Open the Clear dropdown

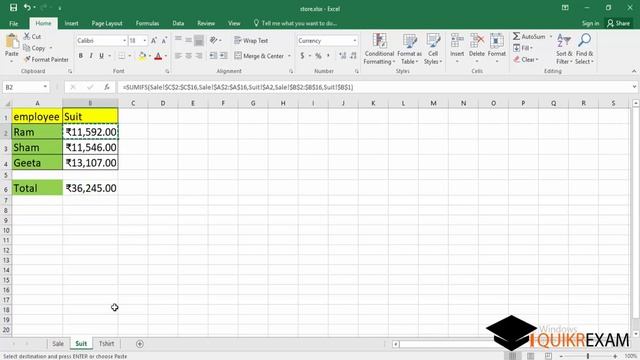pyautogui.click(x=526, y=60)
